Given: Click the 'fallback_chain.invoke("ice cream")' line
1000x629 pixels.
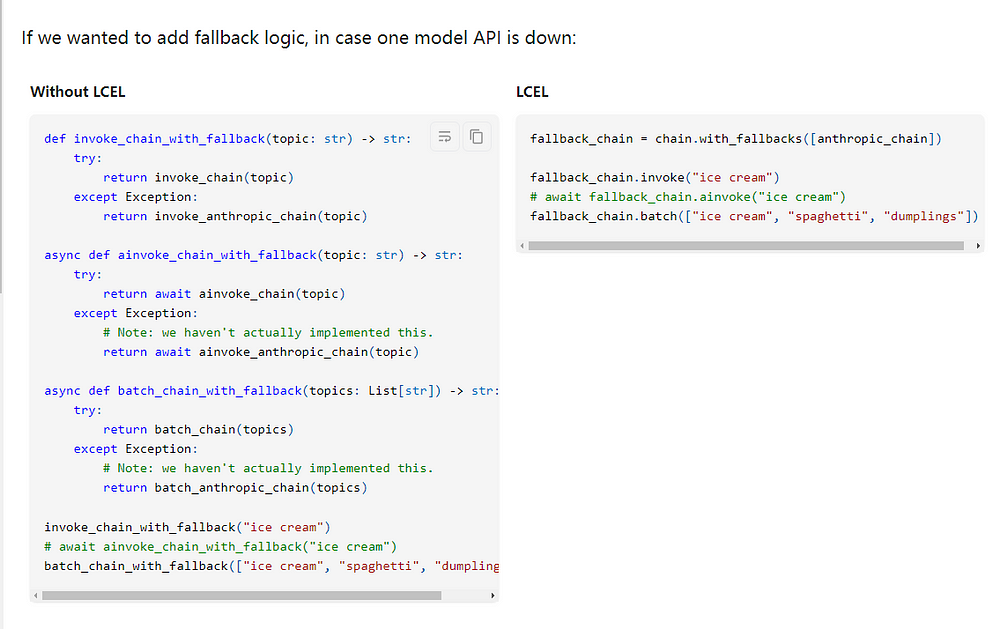Looking at the screenshot, I should [648, 177].
